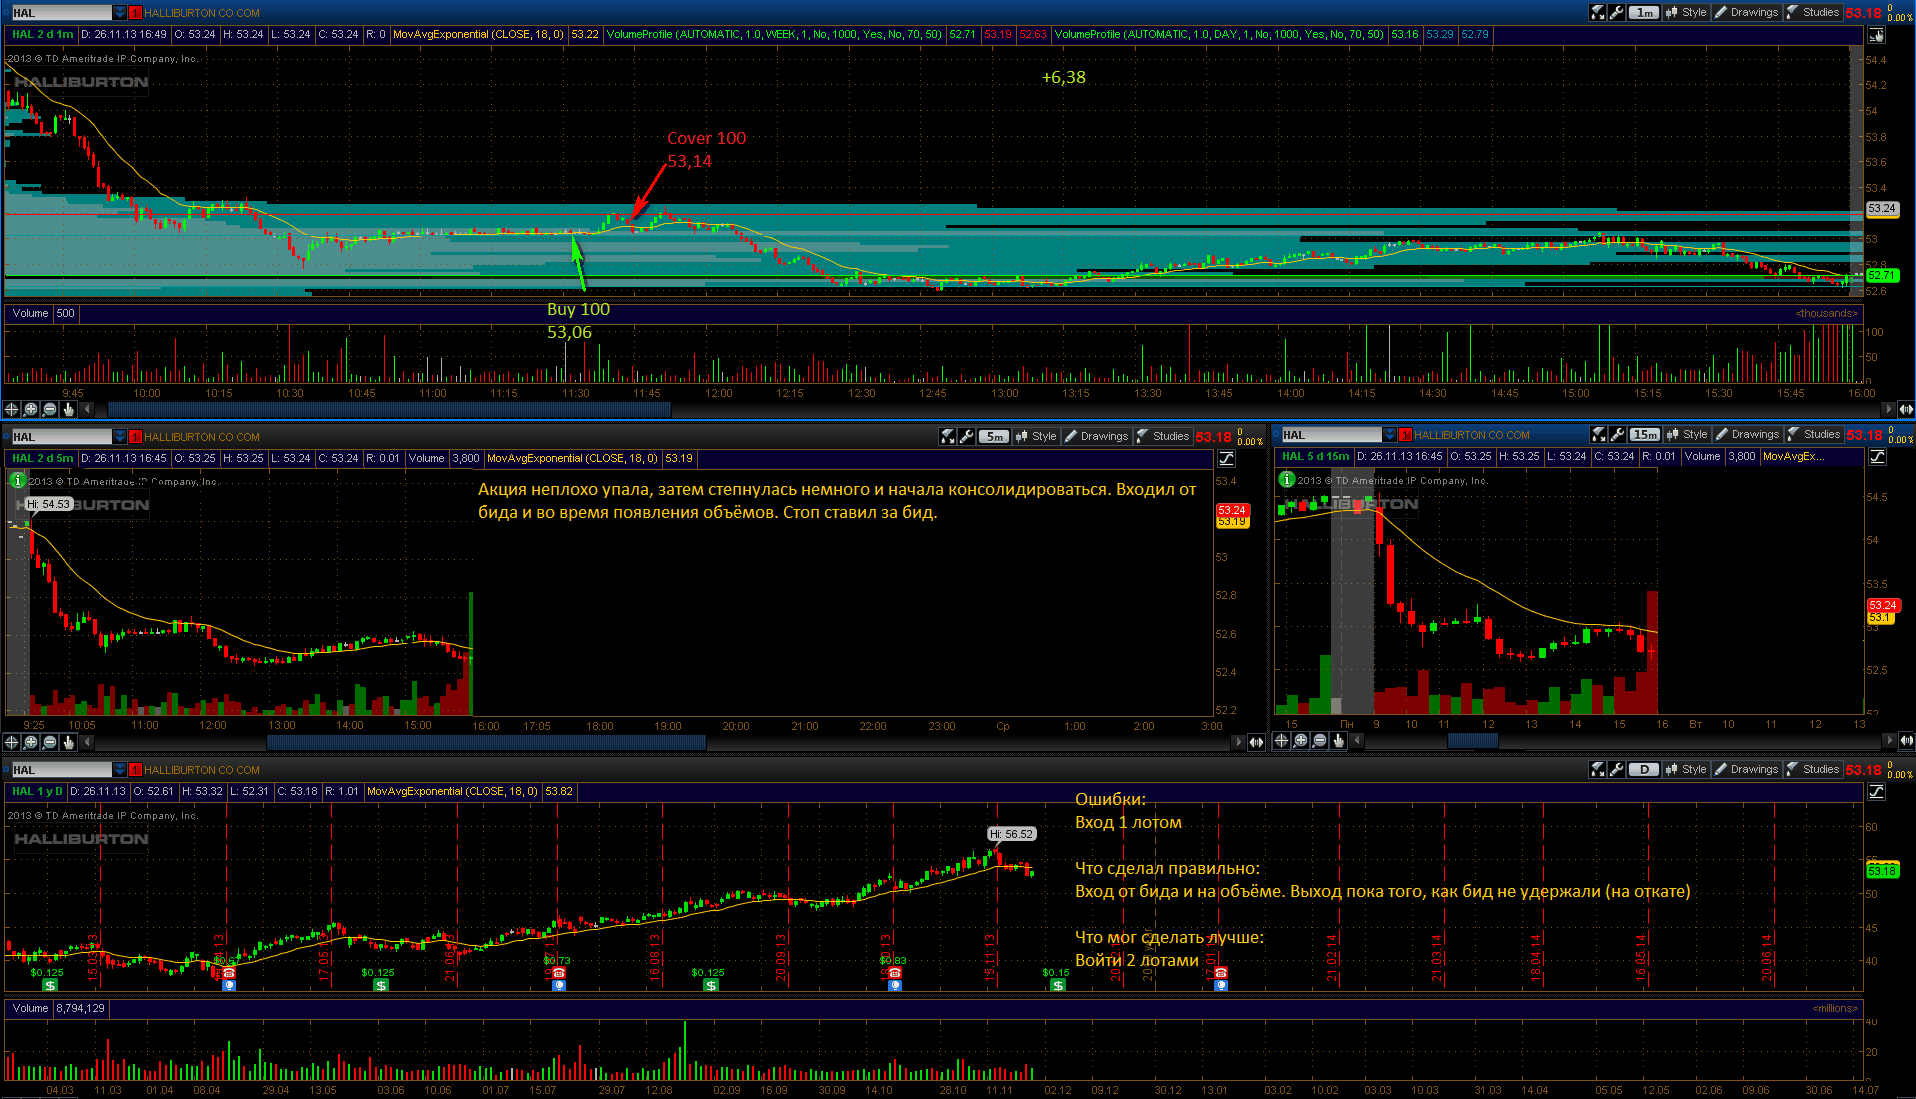The image size is (1916, 1099).
Task: Toggle scale curve icon in 5m chart
Action: pyautogui.click(x=1227, y=459)
